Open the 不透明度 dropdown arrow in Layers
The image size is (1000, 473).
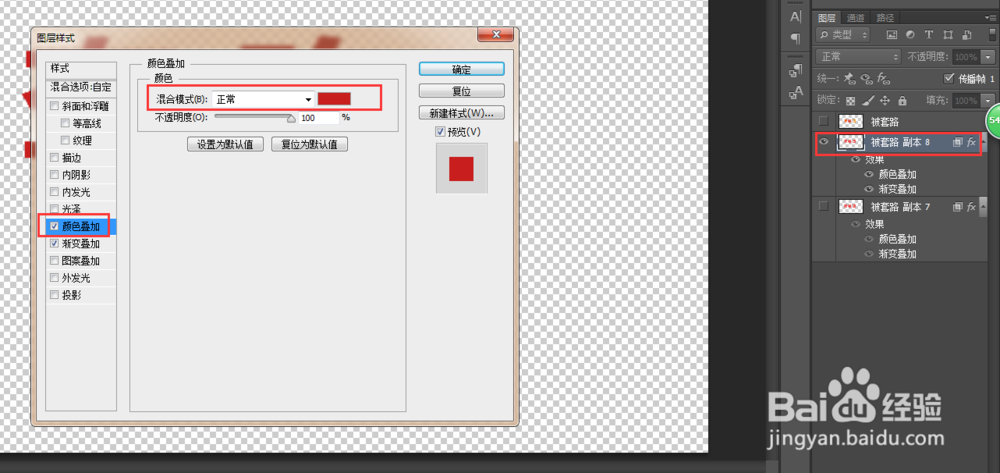(989, 57)
